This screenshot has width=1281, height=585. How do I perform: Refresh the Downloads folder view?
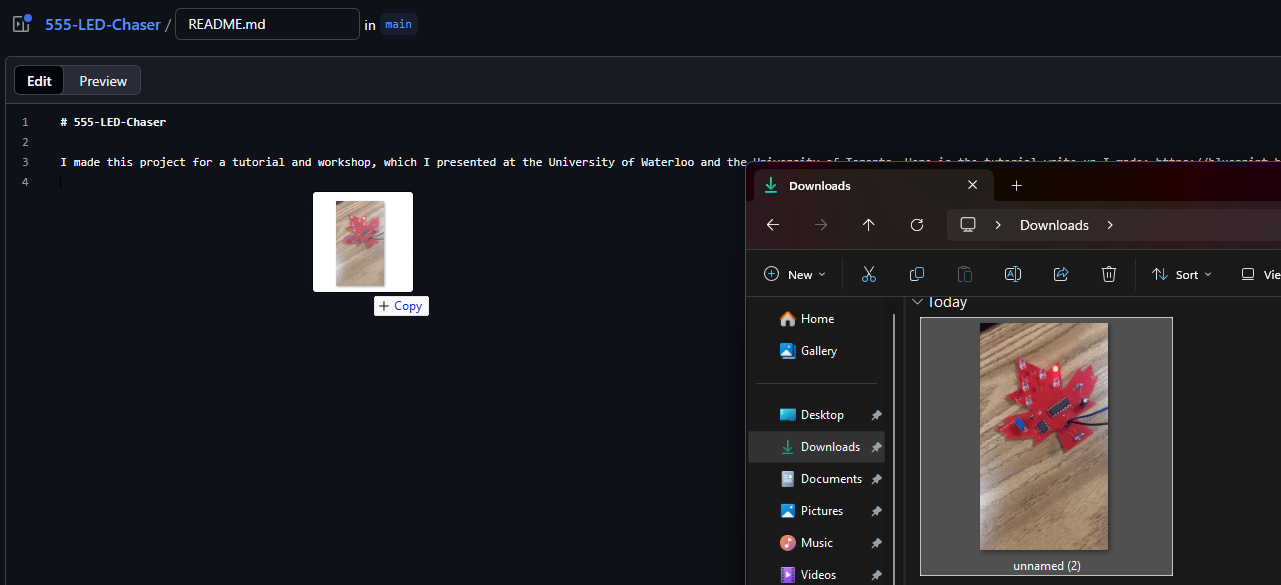point(916,225)
